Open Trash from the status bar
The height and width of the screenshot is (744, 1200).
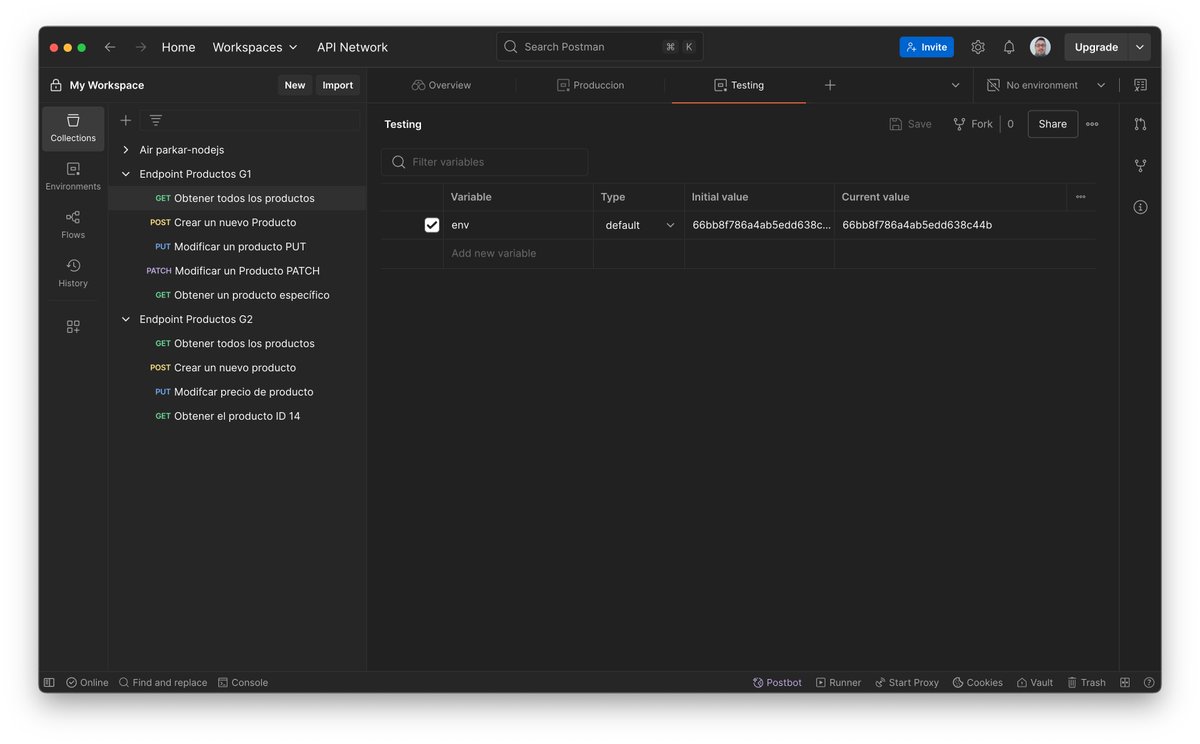pos(1086,682)
